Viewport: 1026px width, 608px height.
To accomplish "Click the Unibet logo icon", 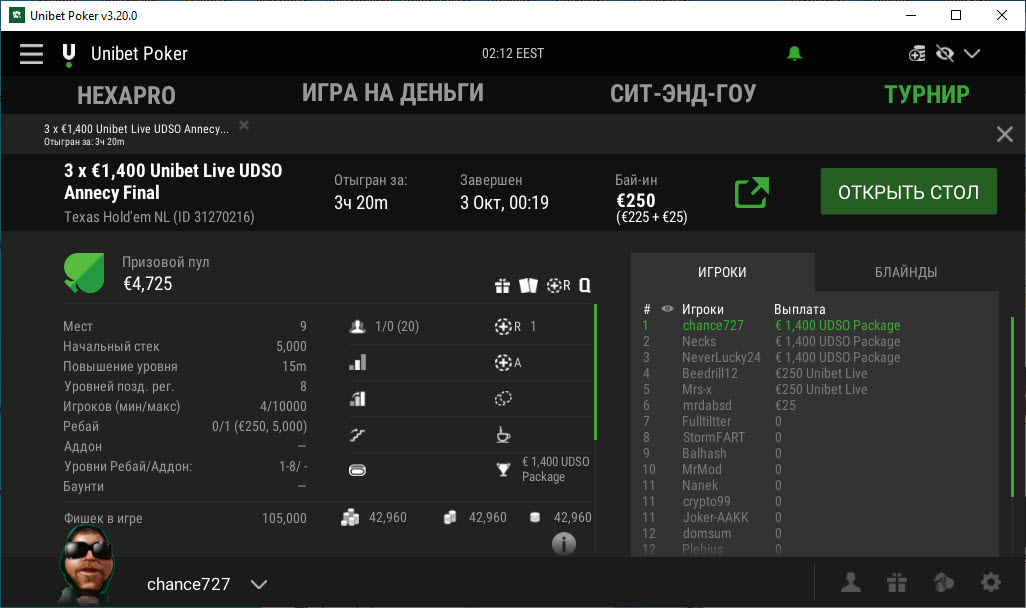I will [x=69, y=56].
